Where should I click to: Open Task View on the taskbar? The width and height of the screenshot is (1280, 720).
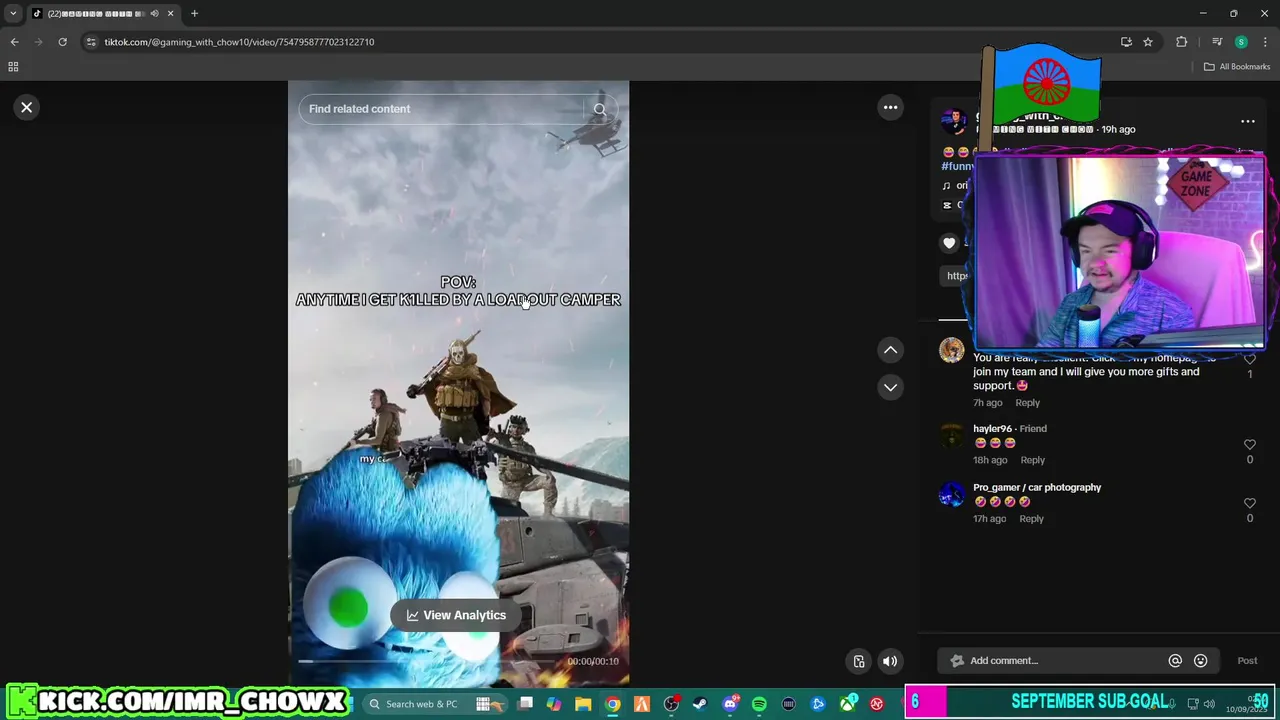coord(525,704)
